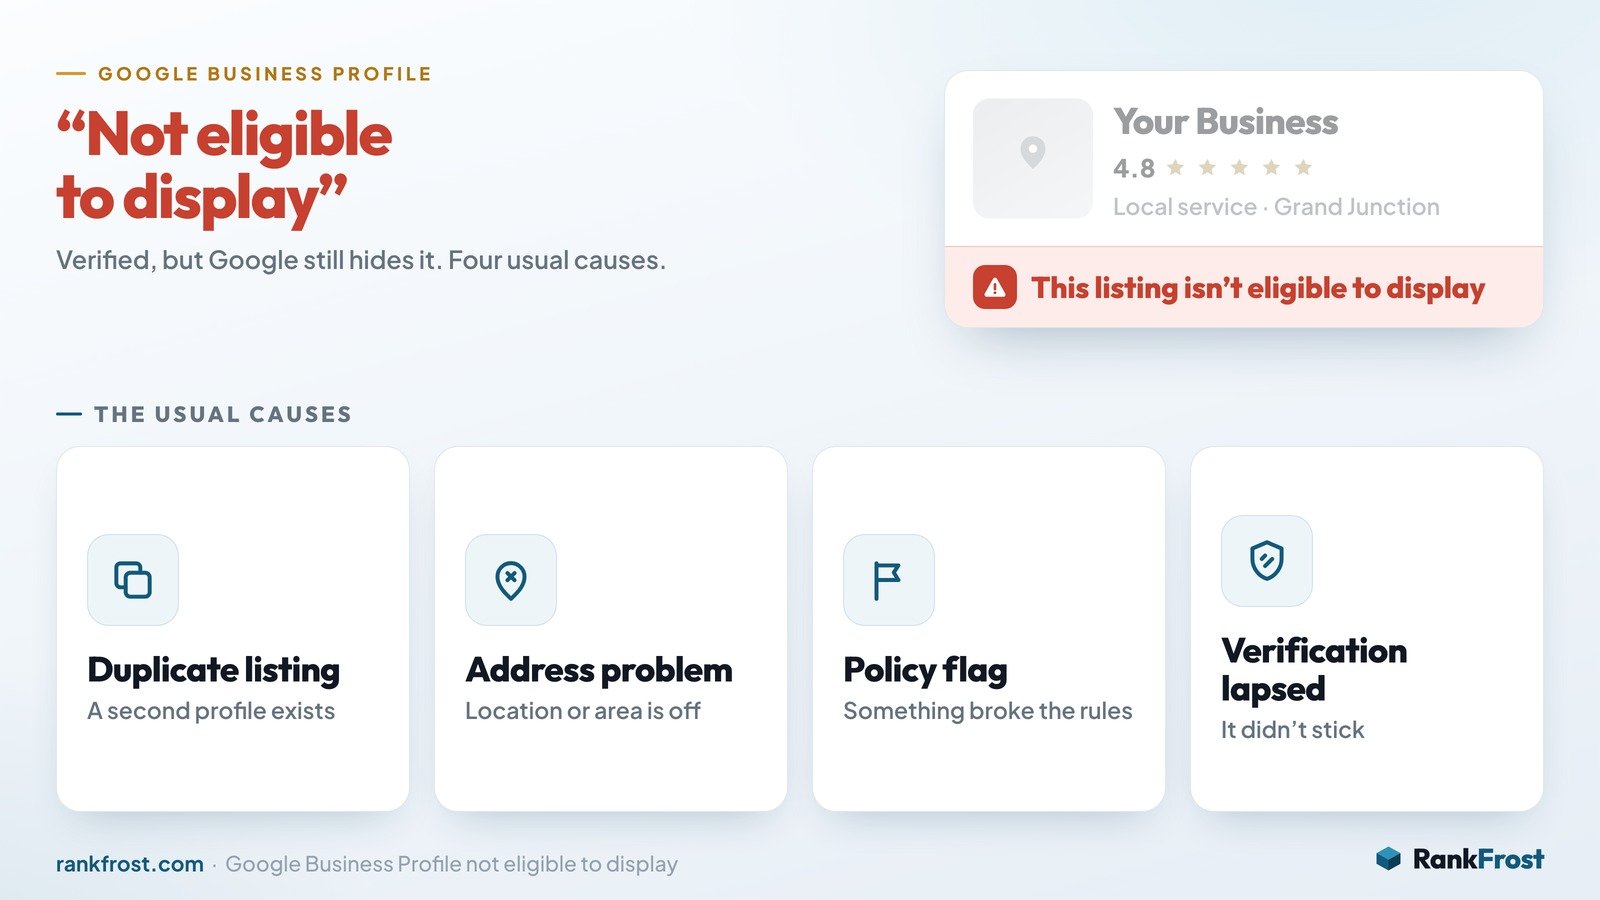This screenshot has width=1600, height=900.
Task: Click the 4.8 rating number
Action: point(1134,168)
